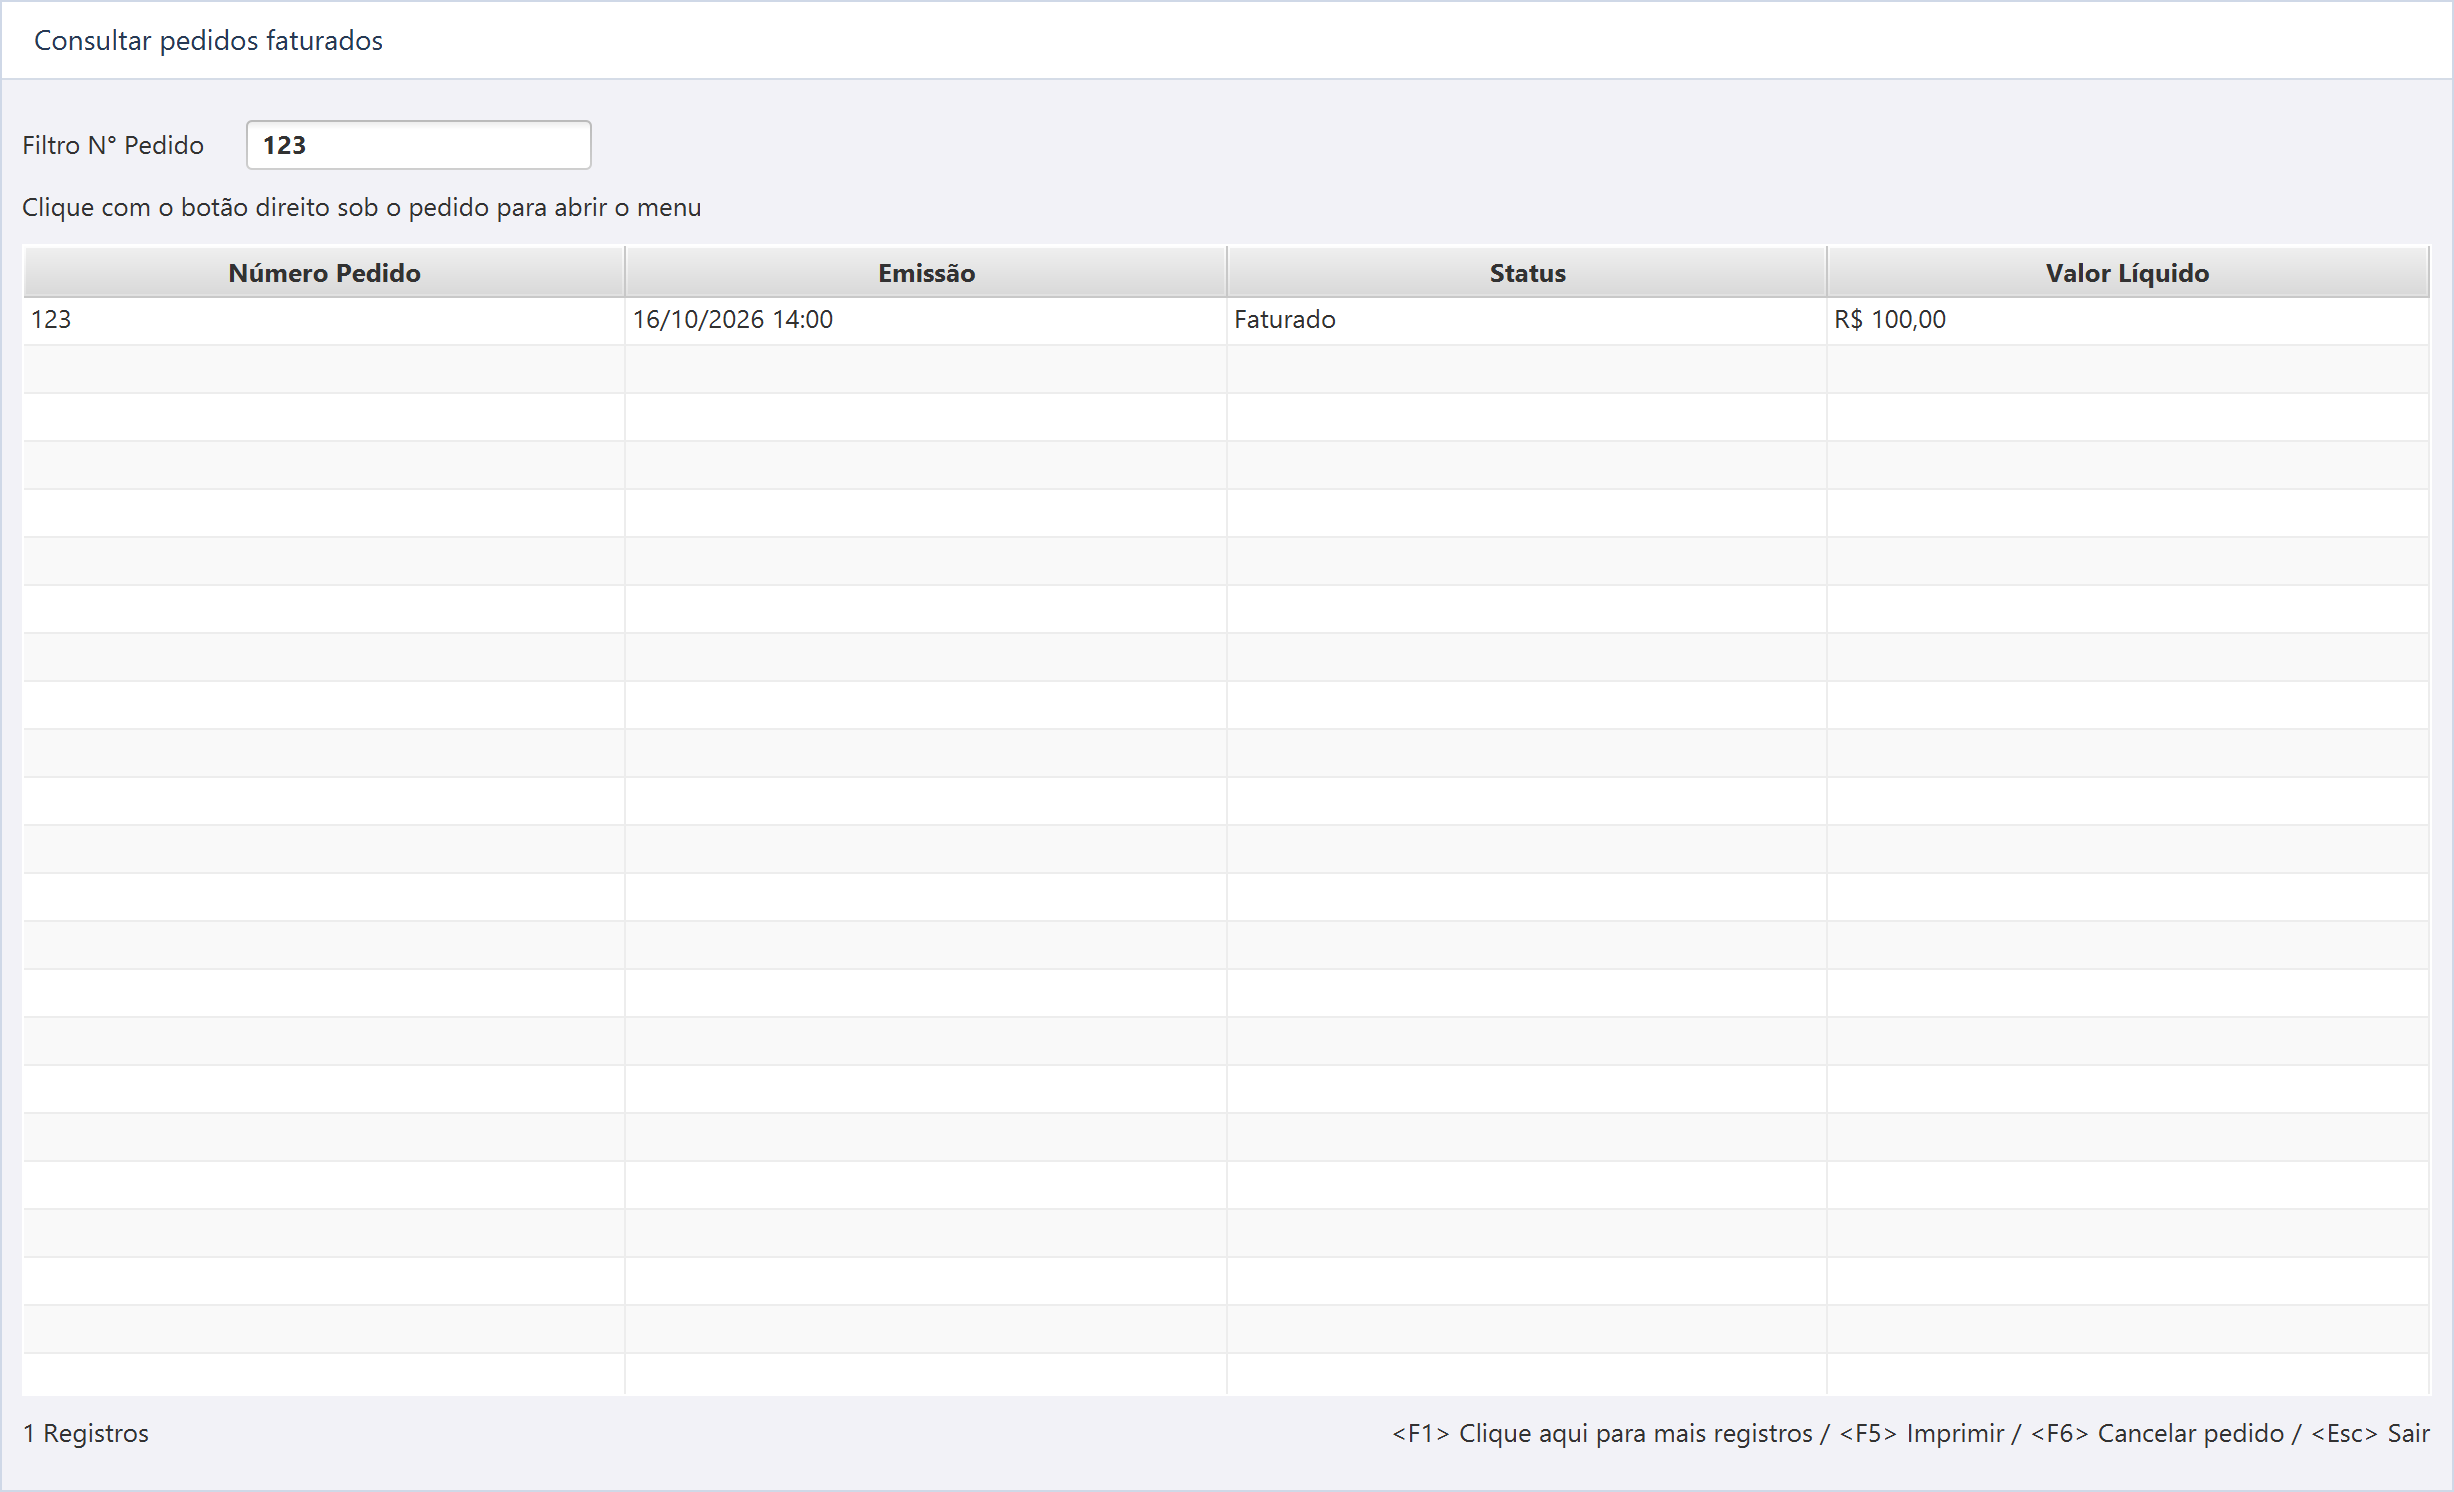Click the Esc Sair shortcut text
The image size is (2454, 1492).
2371,1433
